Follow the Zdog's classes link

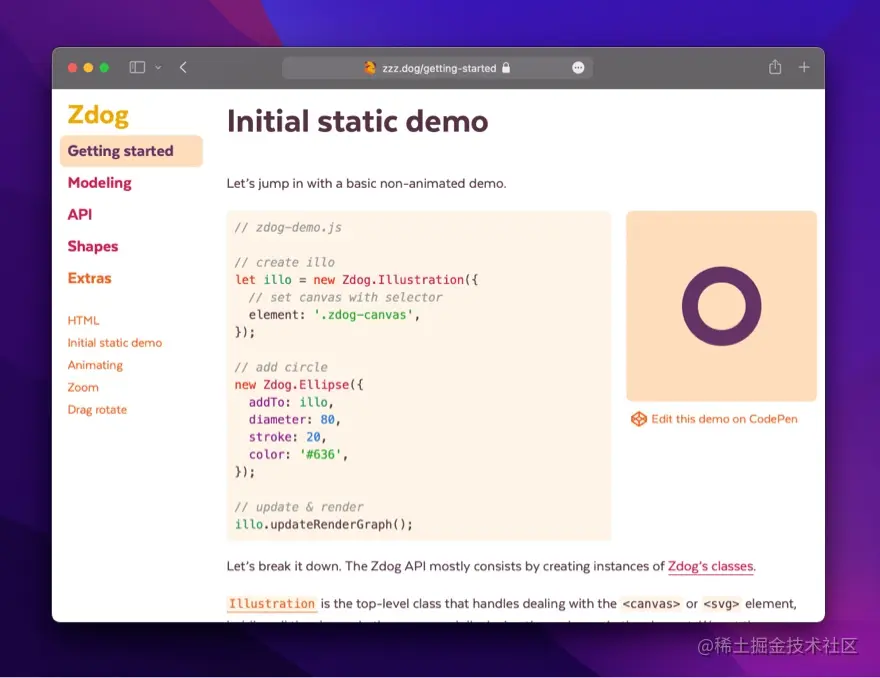tap(711, 566)
